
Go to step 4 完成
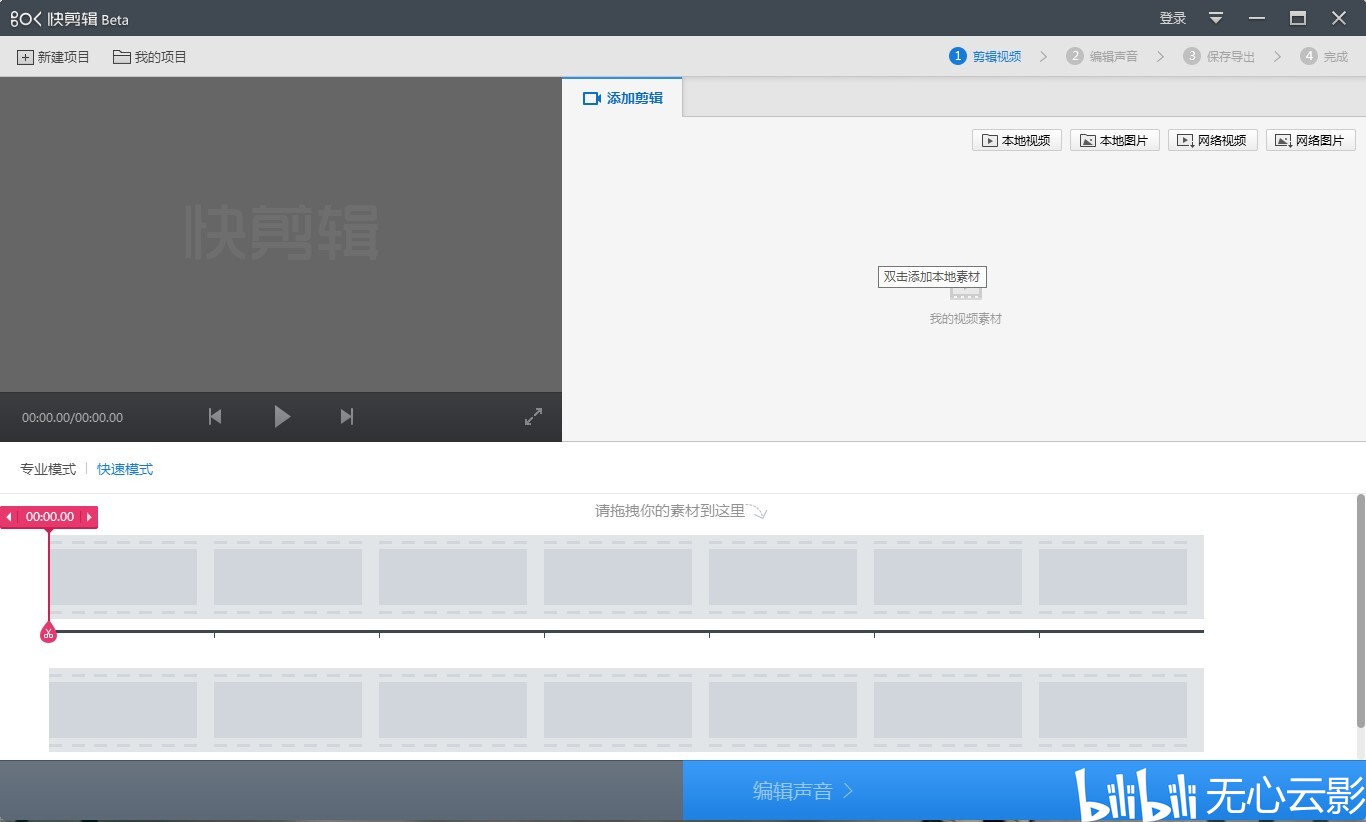click(x=1324, y=56)
